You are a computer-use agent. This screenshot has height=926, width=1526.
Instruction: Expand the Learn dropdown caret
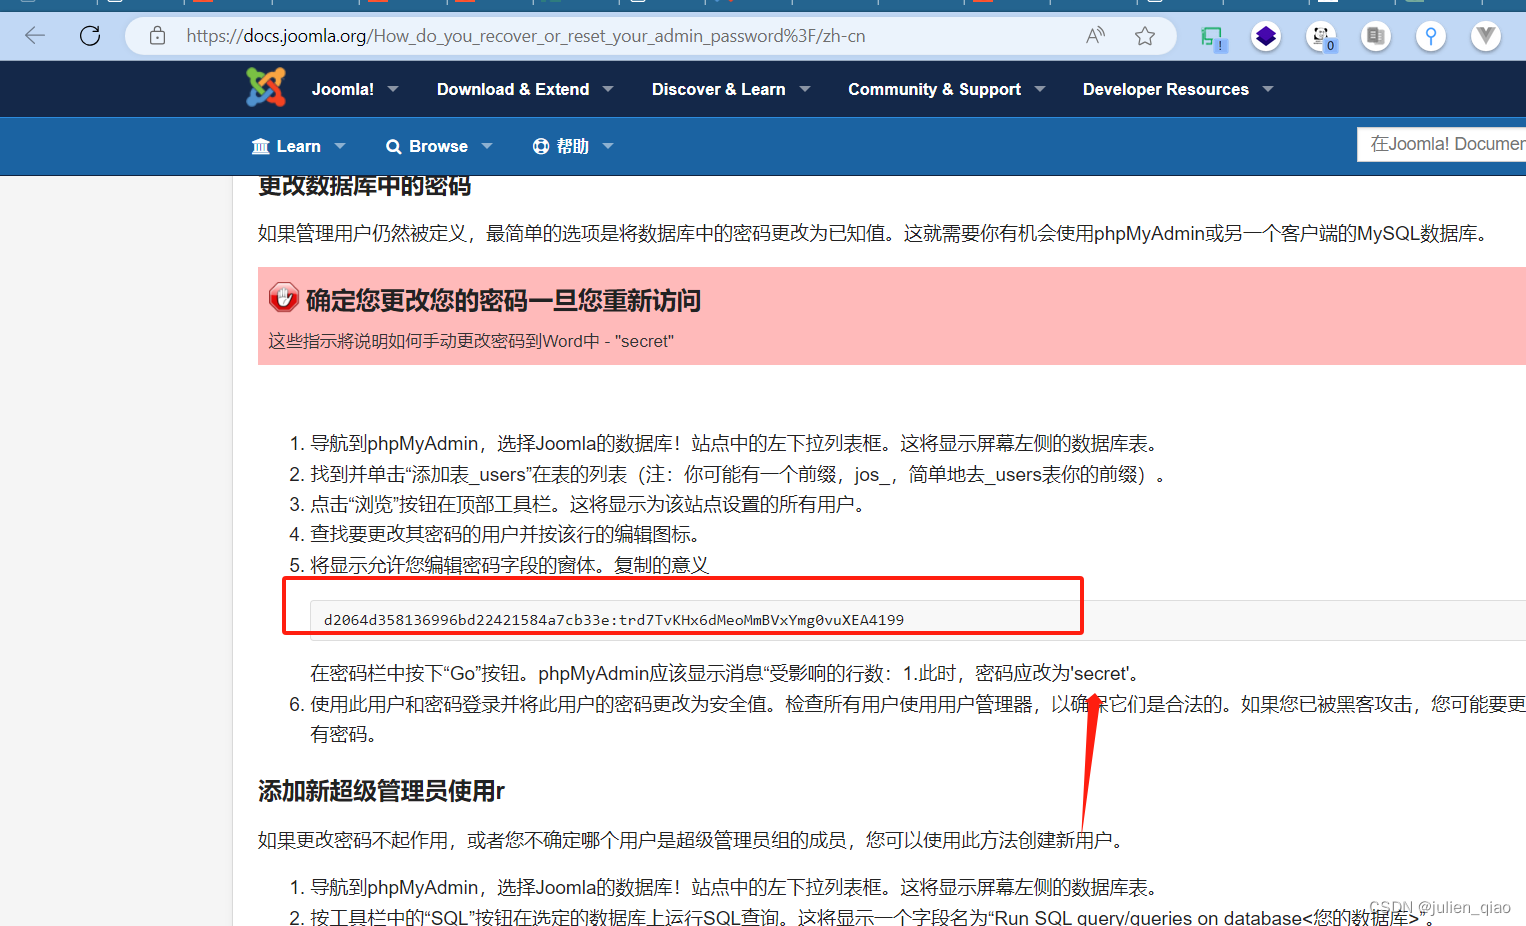tap(340, 146)
